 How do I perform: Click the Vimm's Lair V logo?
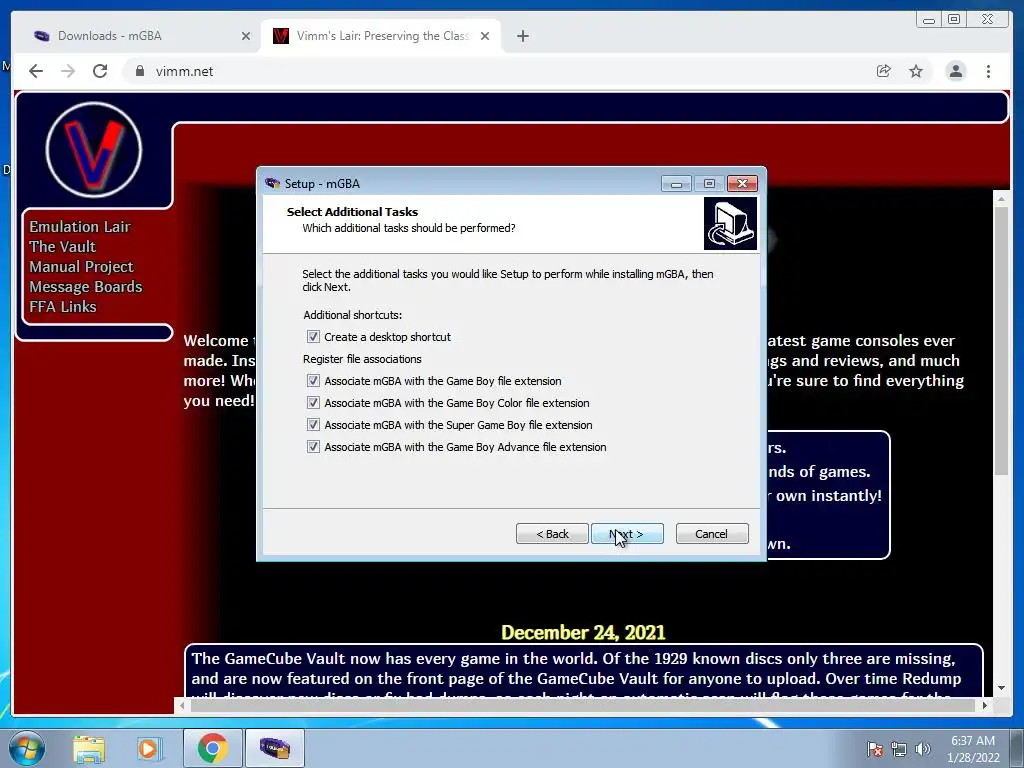93,150
